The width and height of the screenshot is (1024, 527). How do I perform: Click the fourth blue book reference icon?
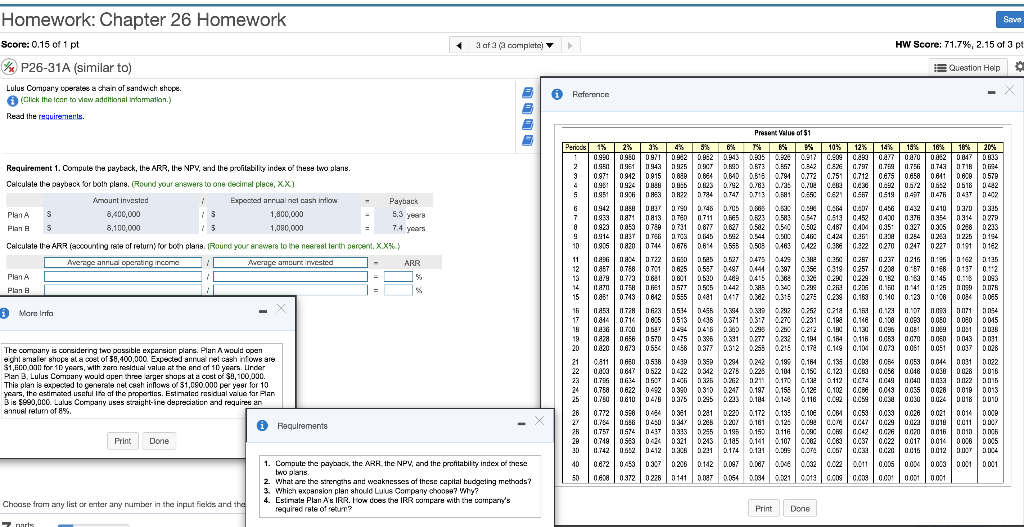point(526,139)
